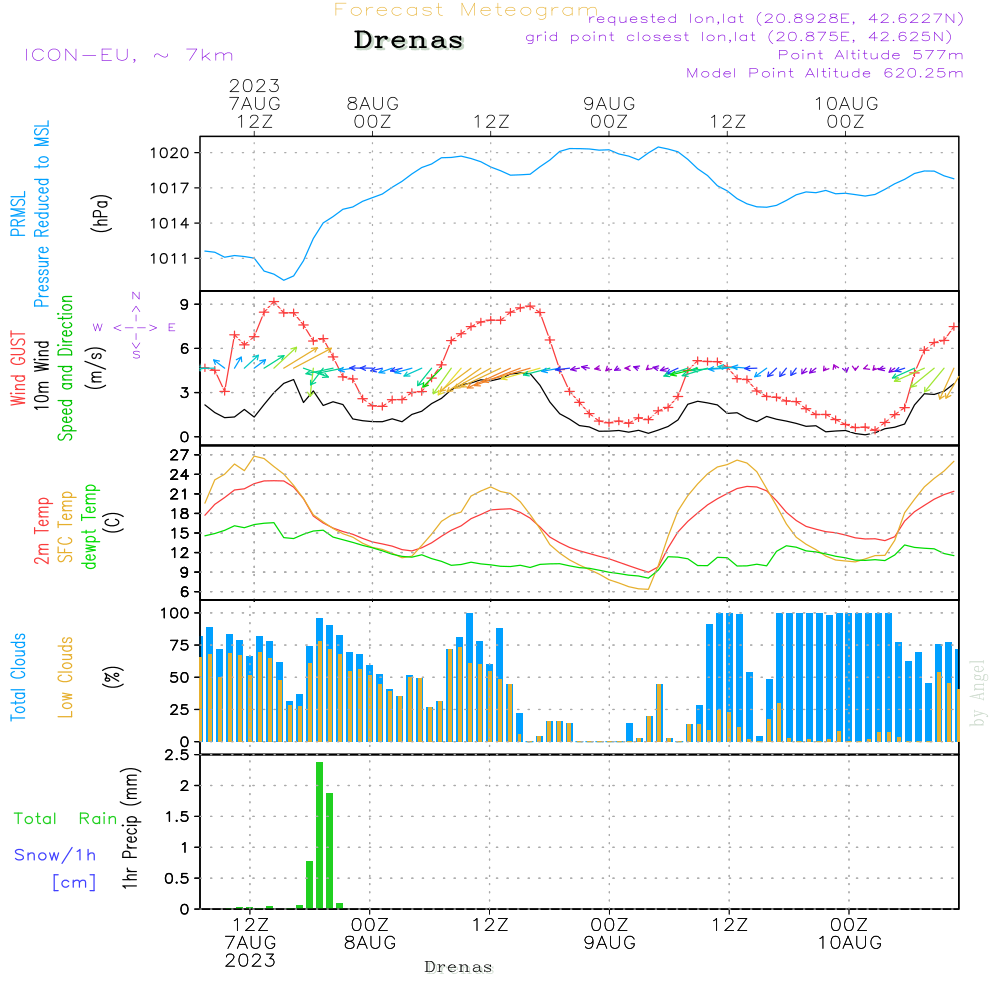Click the Snow/1h legend label
1000x1000 pixels.
click(55, 855)
